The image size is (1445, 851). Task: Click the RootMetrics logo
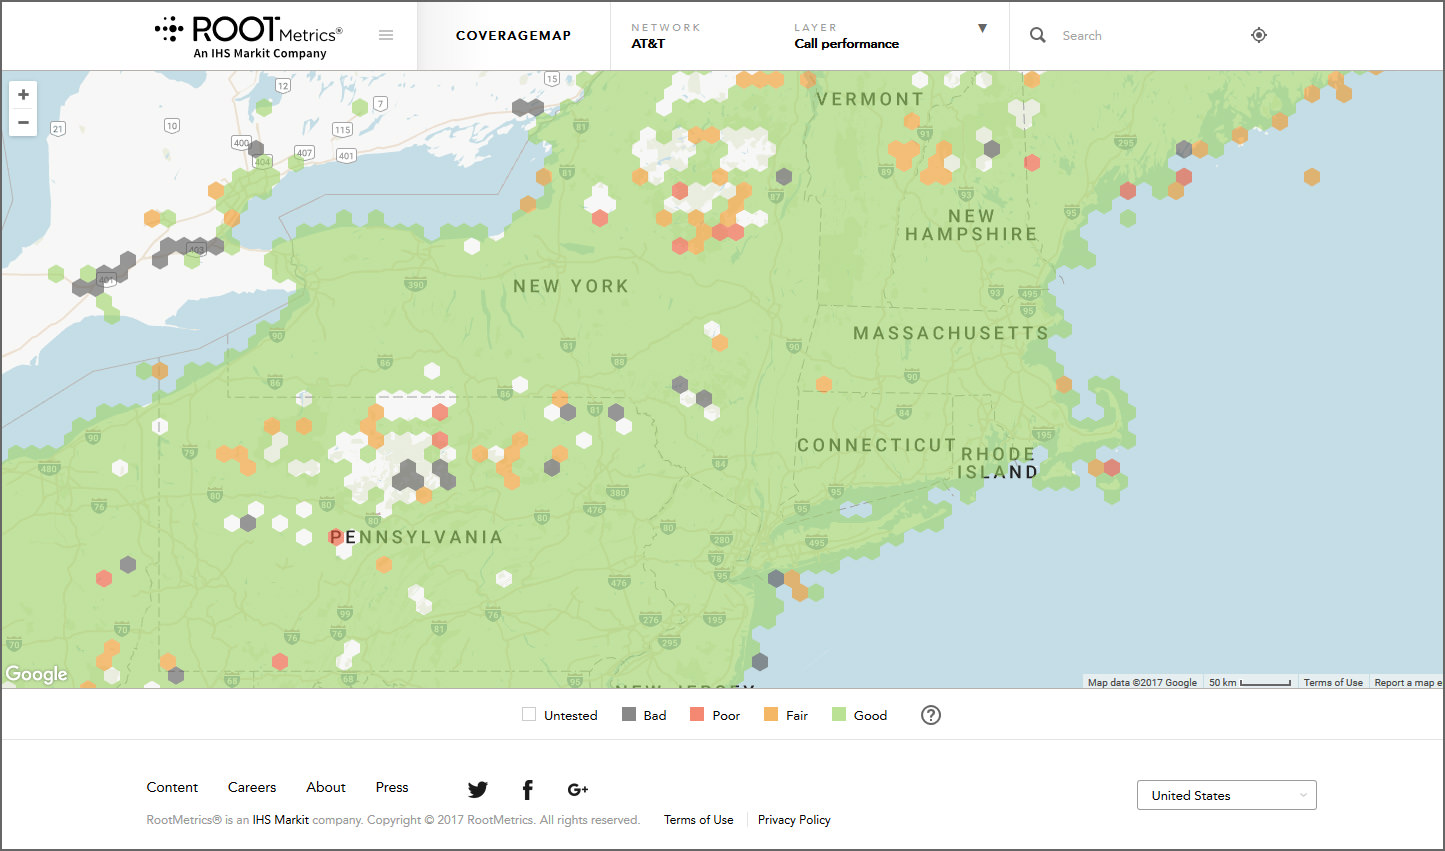[249, 36]
